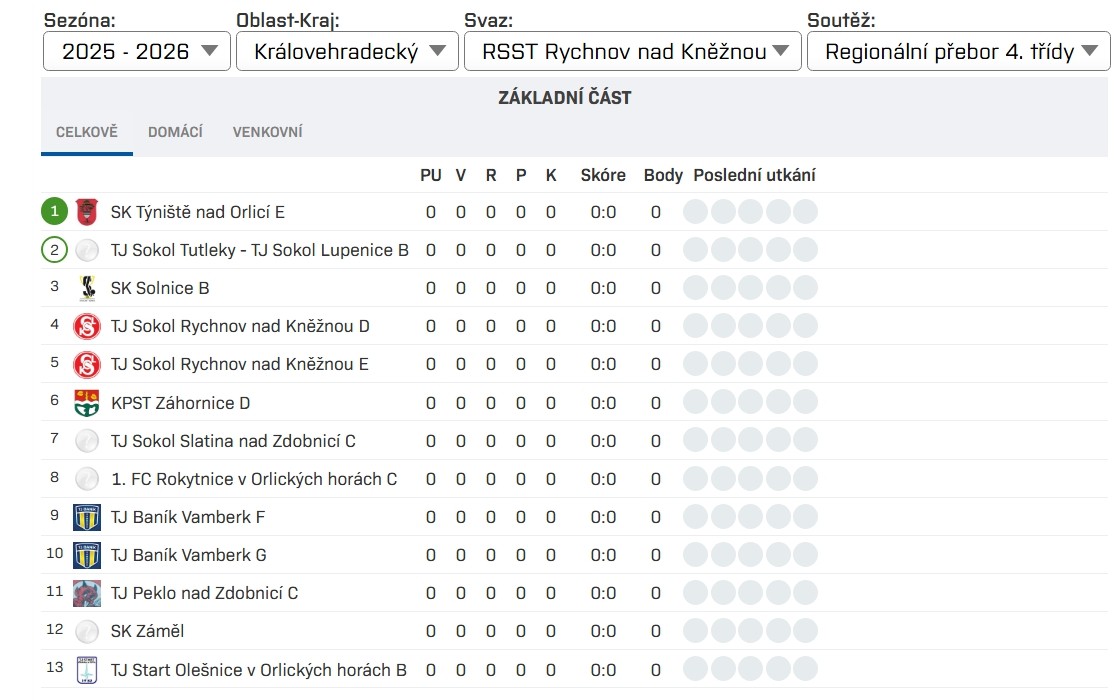Click TJ Start Olešnice B club logo
The image size is (1120, 700).
tap(87, 670)
